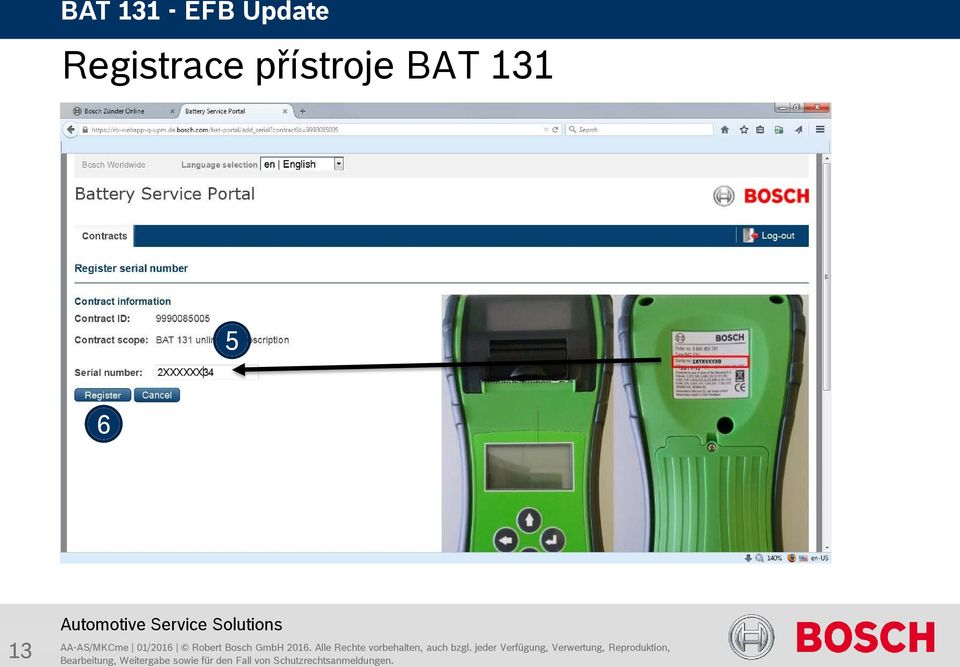Click the Register serial number heading

click(131, 268)
